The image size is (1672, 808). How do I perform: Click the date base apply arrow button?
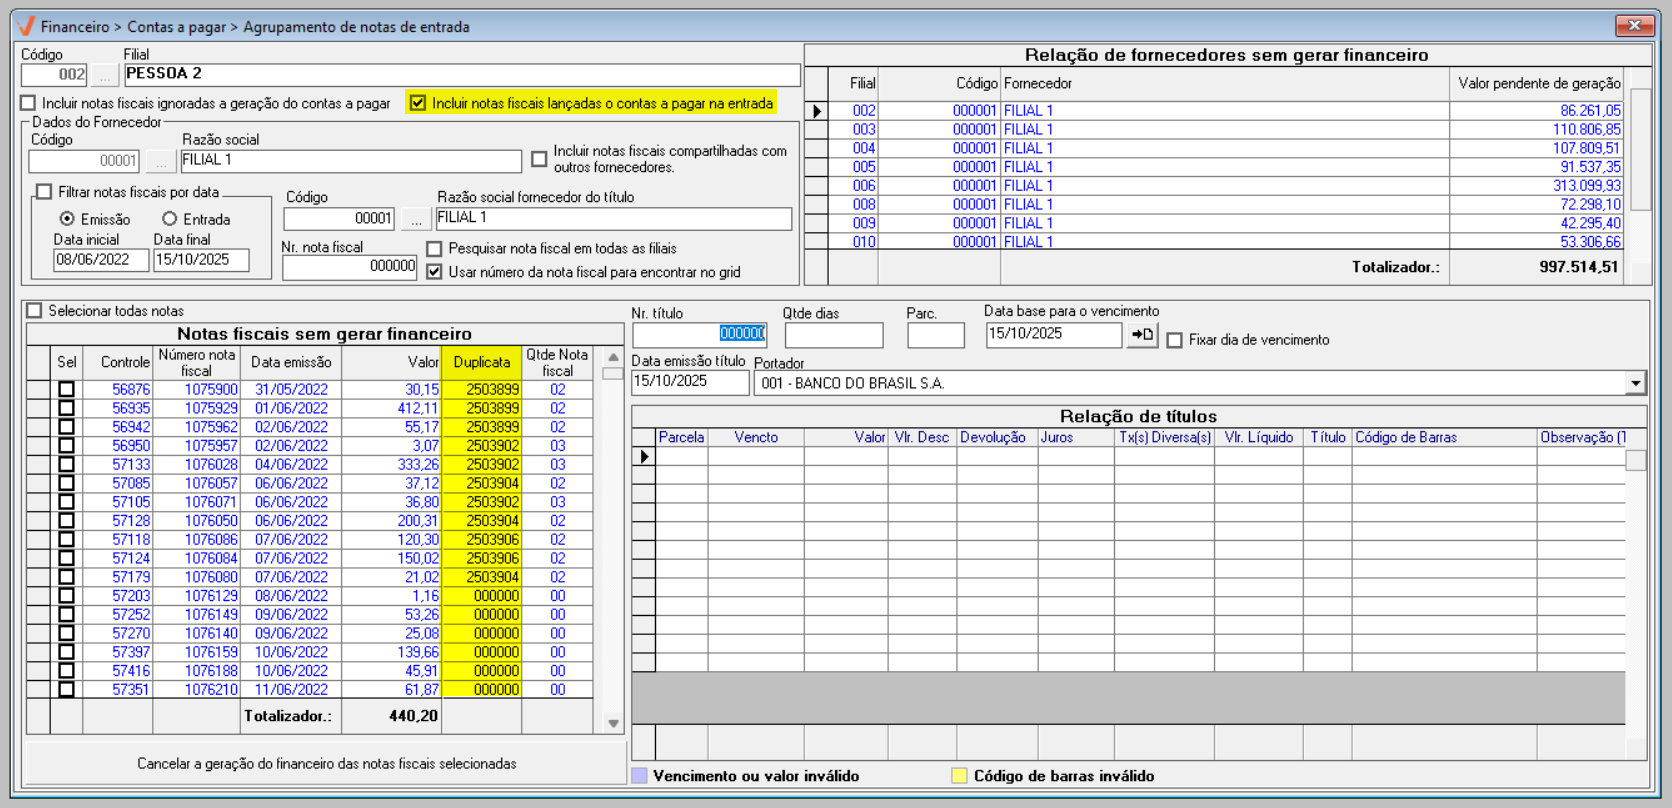pyautogui.click(x=1142, y=335)
